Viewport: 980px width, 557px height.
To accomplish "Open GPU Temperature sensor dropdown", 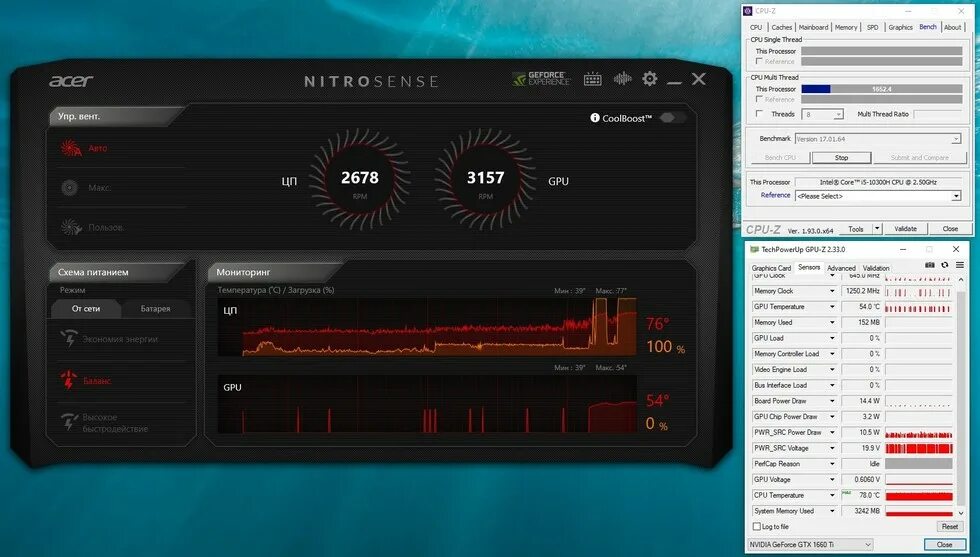I will [832, 307].
